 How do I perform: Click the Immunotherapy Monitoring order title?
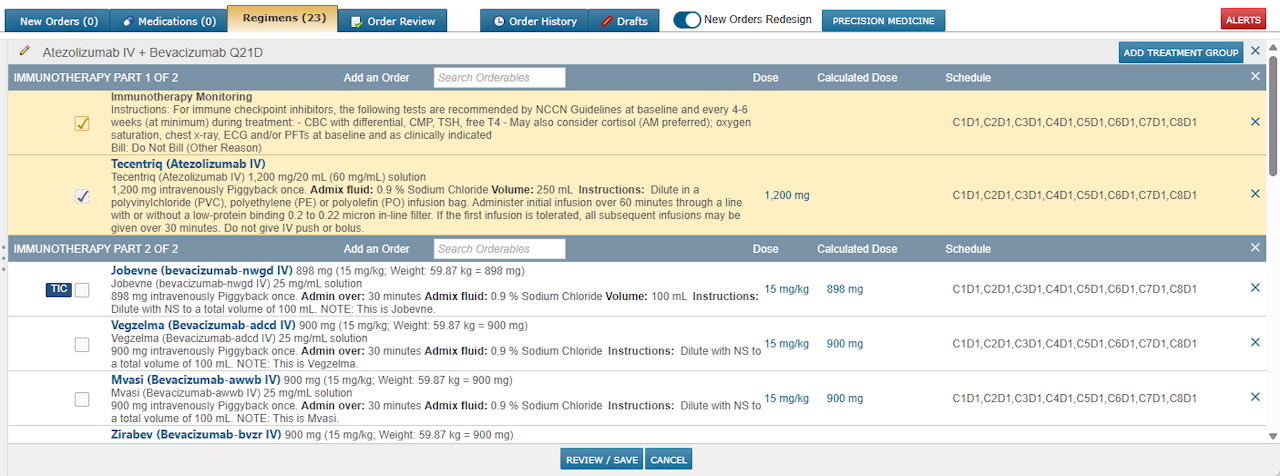[x=181, y=97]
